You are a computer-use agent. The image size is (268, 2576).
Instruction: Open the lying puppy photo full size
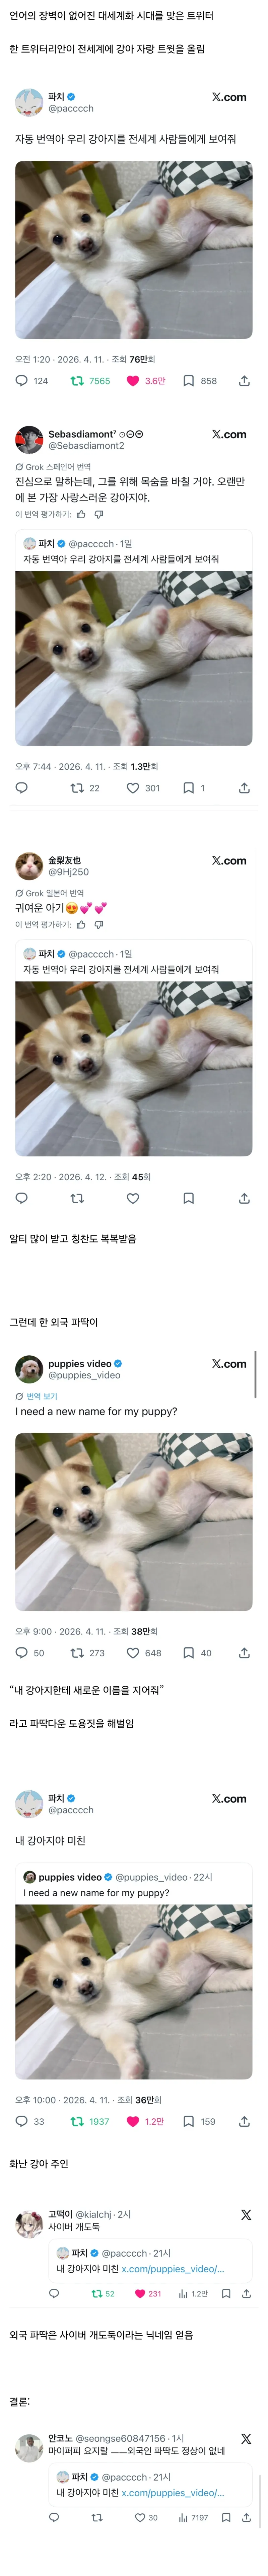pyautogui.click(x=134, y=250)
